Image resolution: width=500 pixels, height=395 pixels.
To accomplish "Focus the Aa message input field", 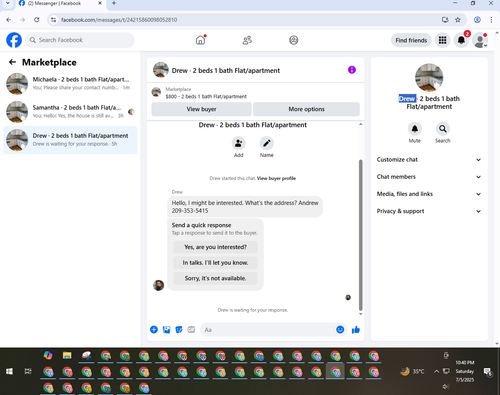I will pyautogui.click(x=267, y=330).
